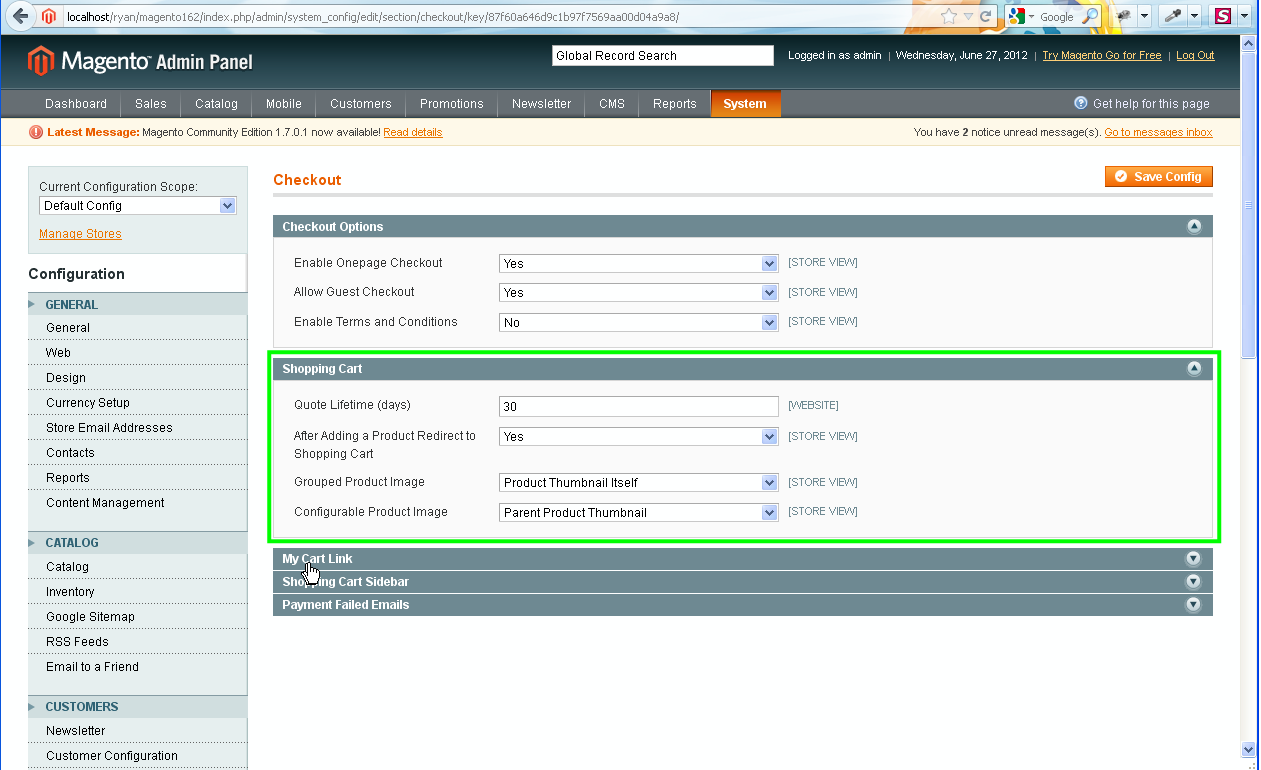Screen dimensions: 1261x770
Task: Open the Sales menu
Action: click(x=151, y=104)
